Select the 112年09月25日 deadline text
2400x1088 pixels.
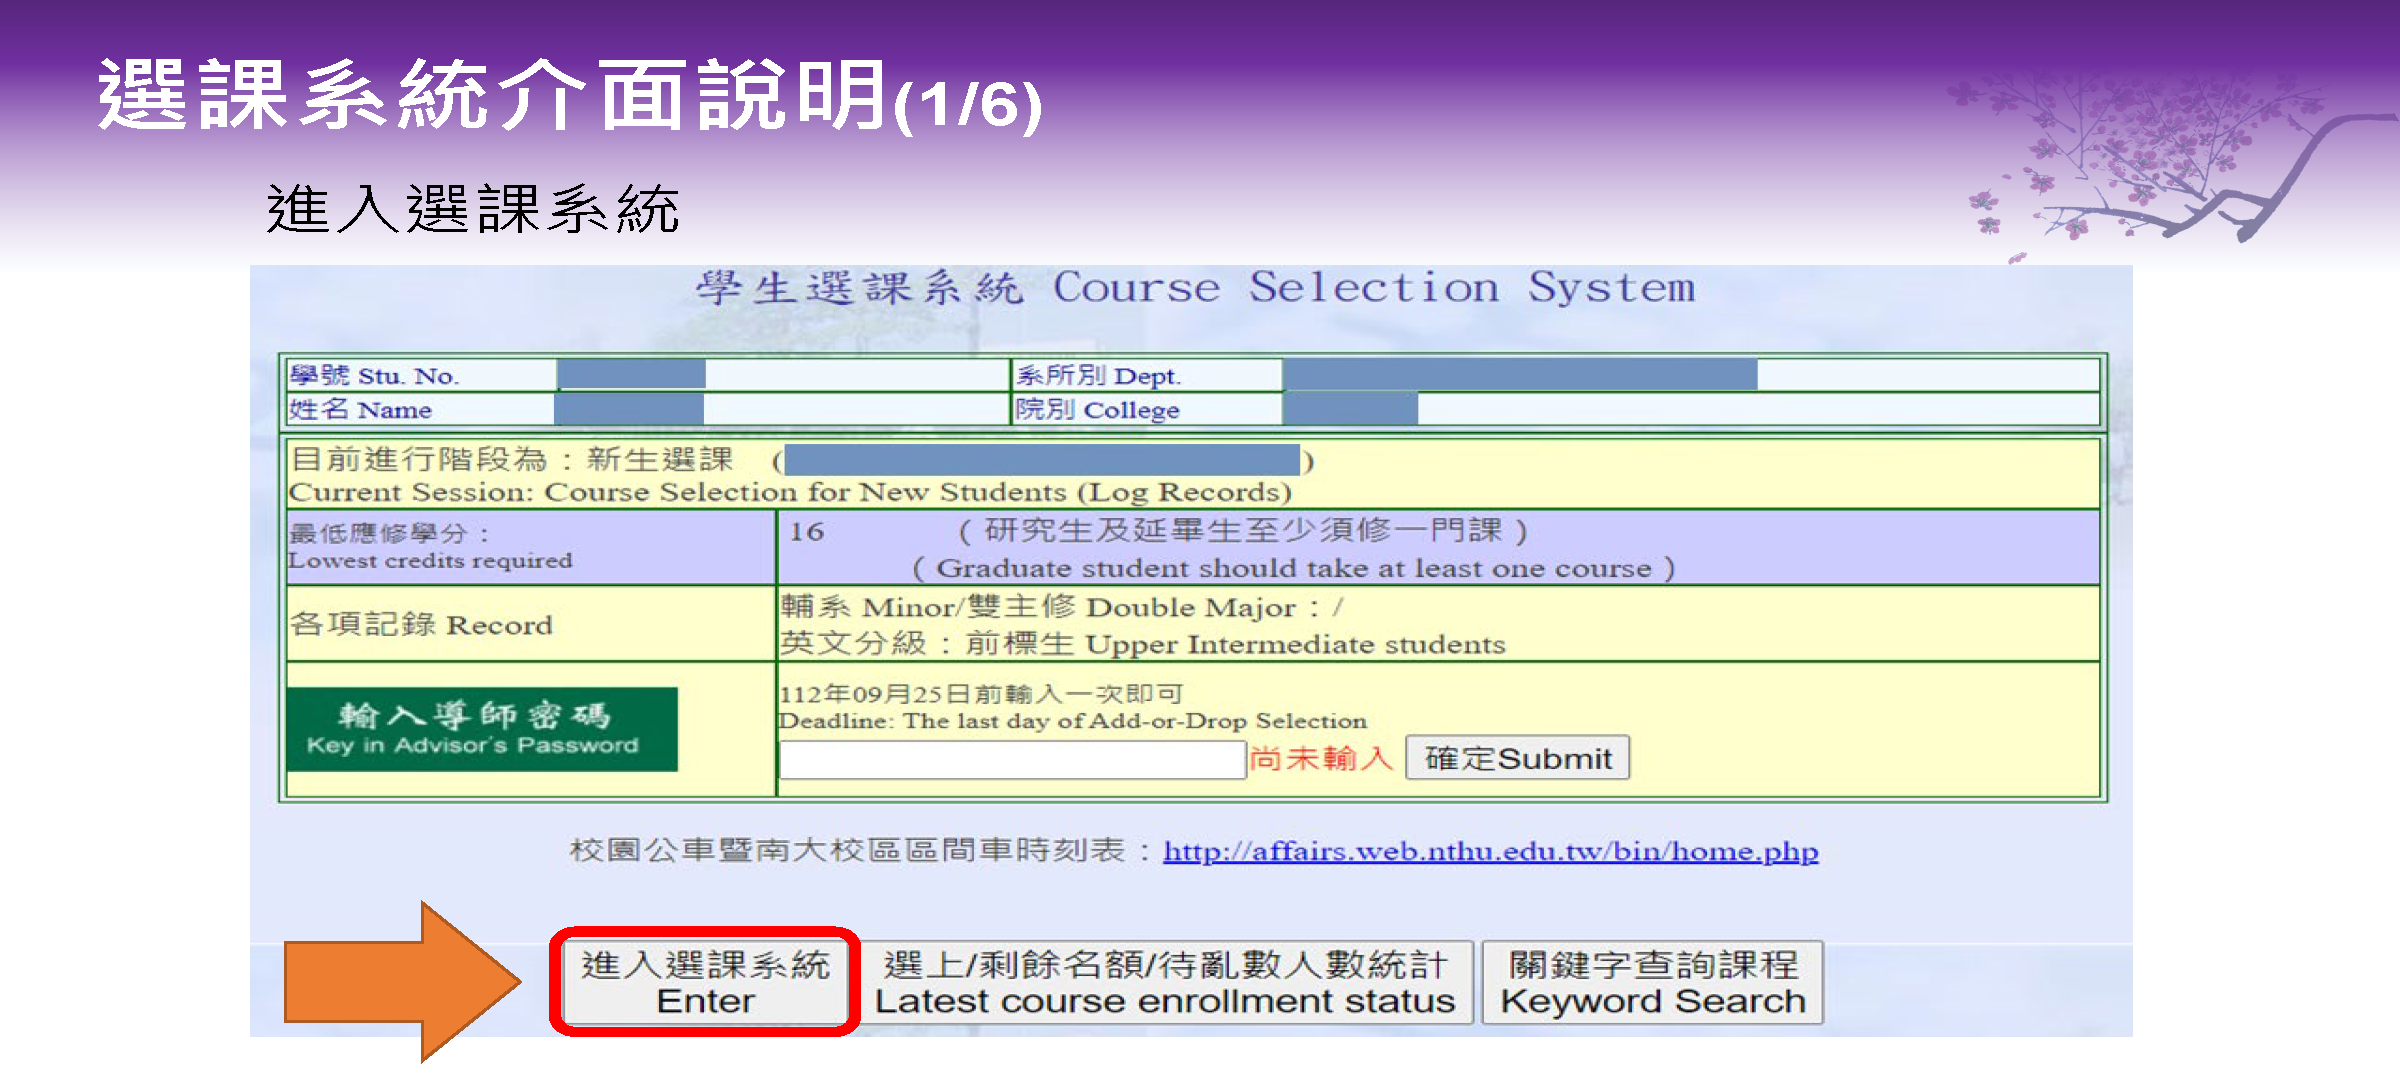tap(981, 694)
